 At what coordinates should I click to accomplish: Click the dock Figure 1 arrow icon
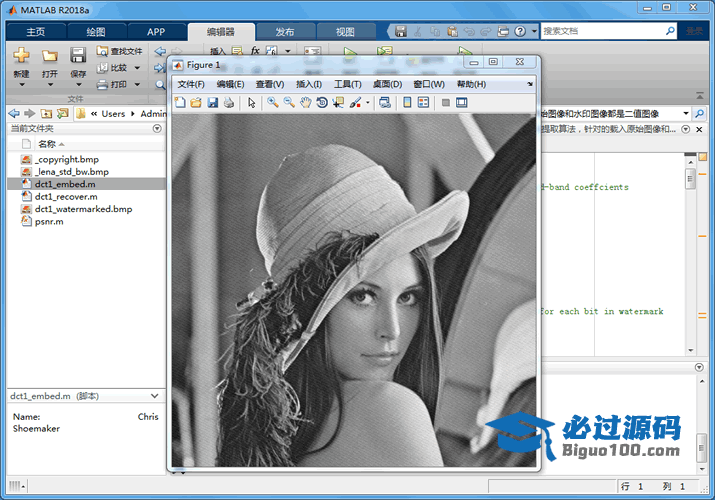click(529, 84)
